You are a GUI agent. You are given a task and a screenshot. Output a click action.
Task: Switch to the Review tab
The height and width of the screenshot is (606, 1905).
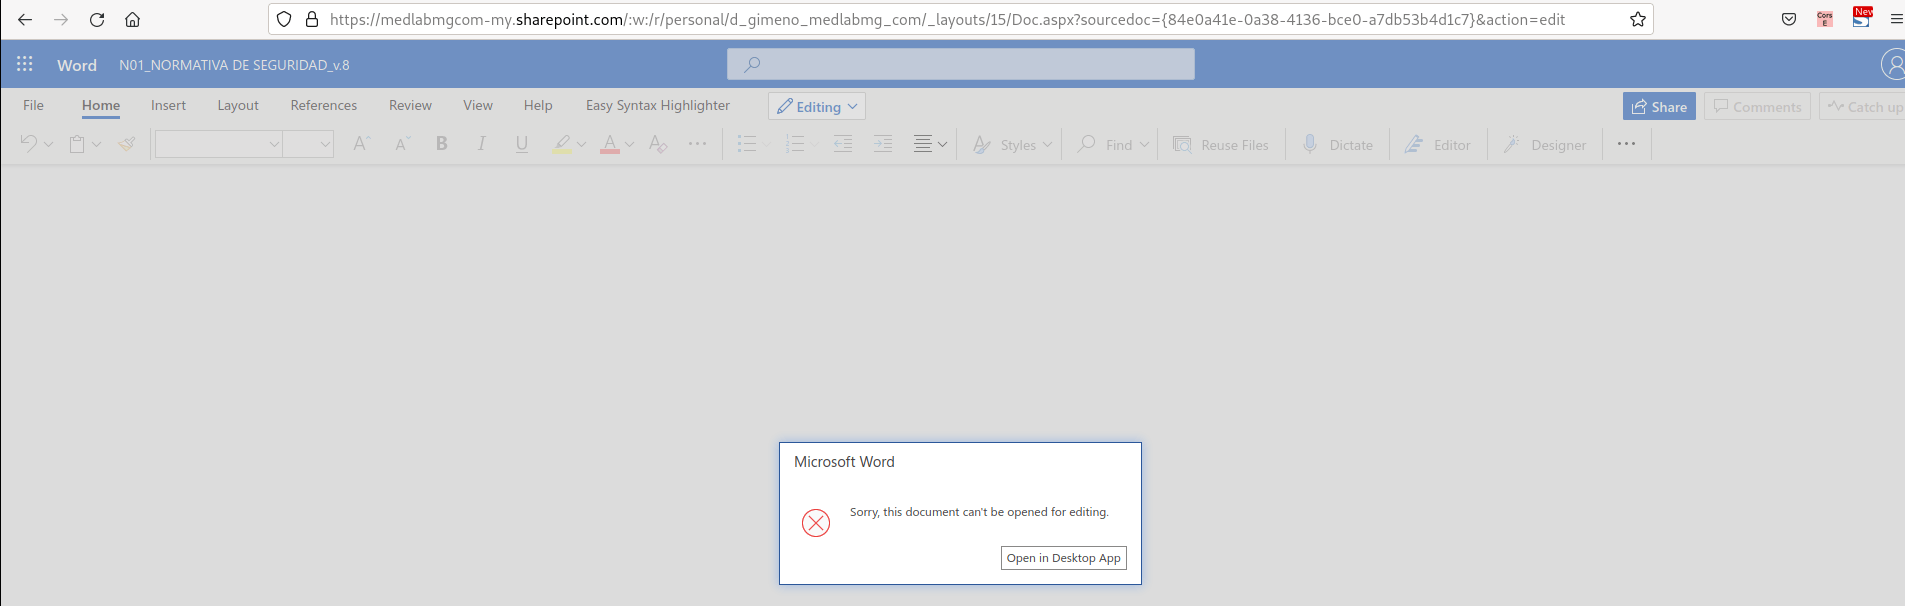pos(410,105)
